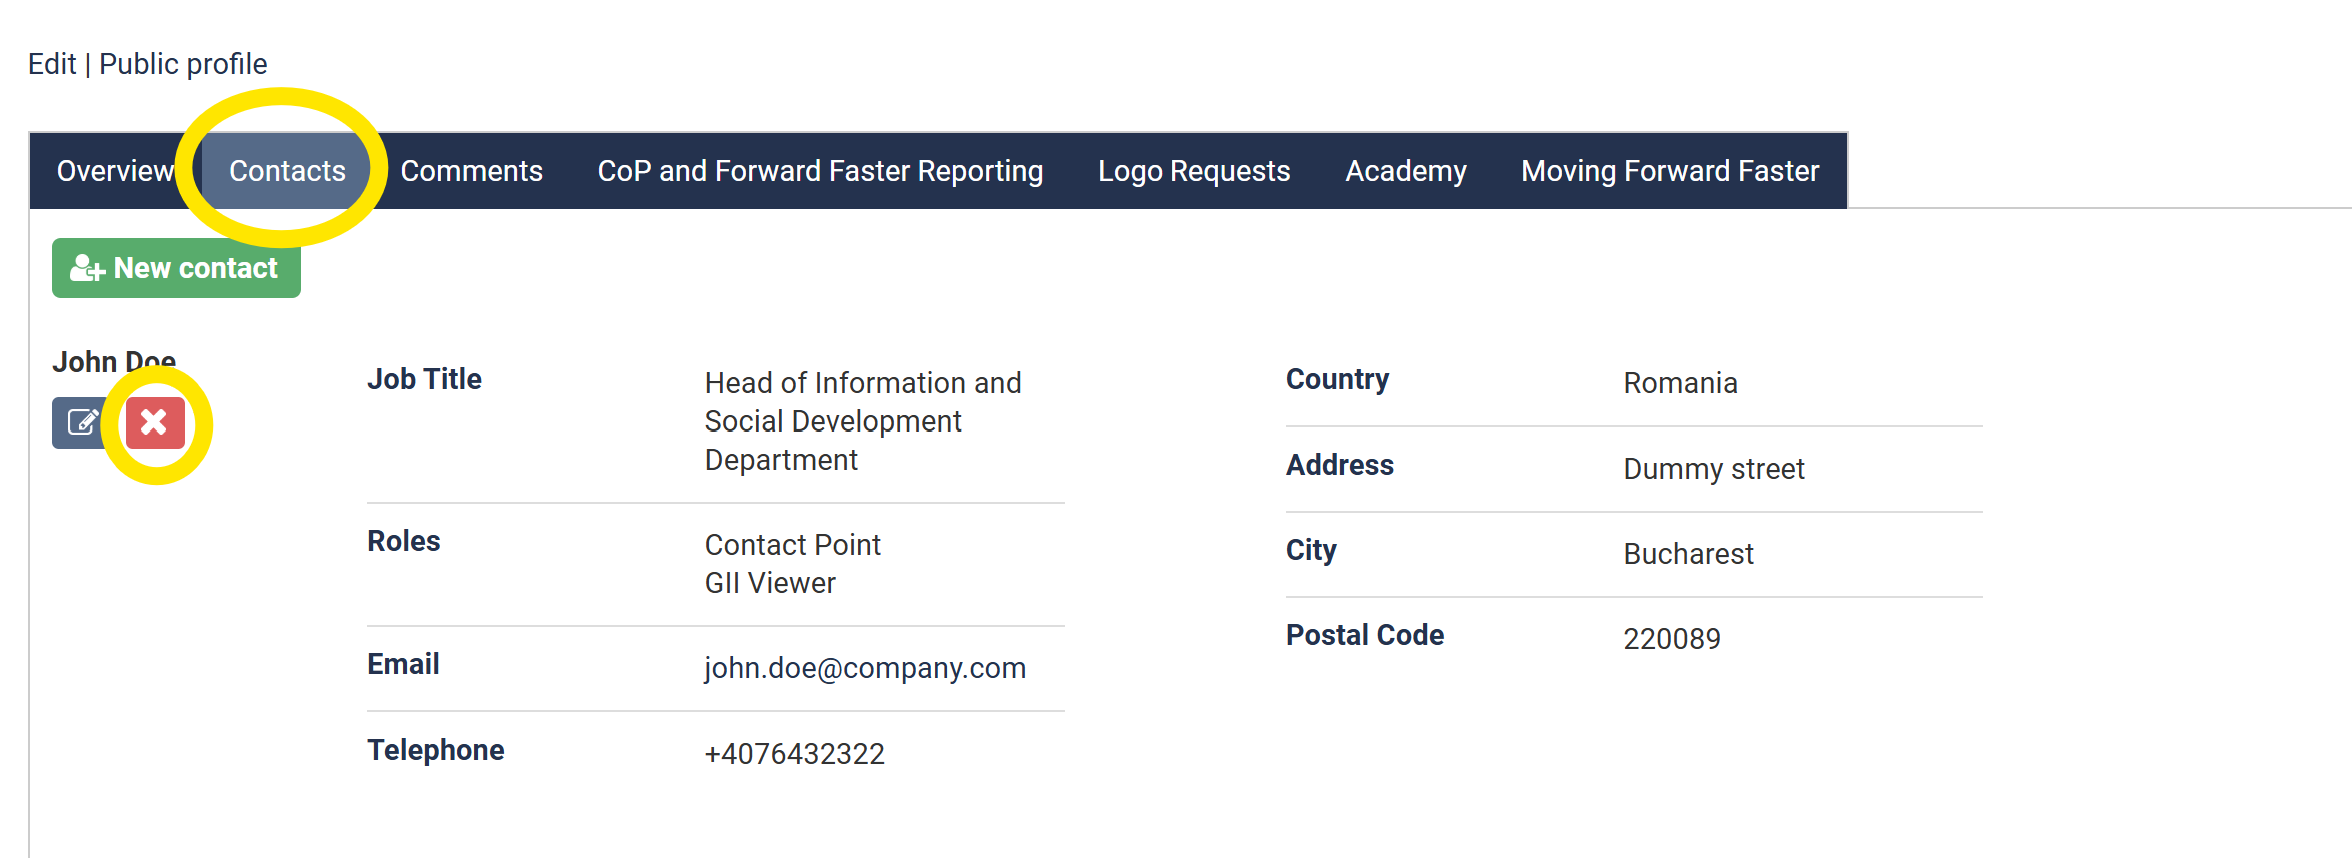This screenshot has width=2352, height=858.
Task: Select the Moving Forward Faster tab
Action: coord(1669,171)
